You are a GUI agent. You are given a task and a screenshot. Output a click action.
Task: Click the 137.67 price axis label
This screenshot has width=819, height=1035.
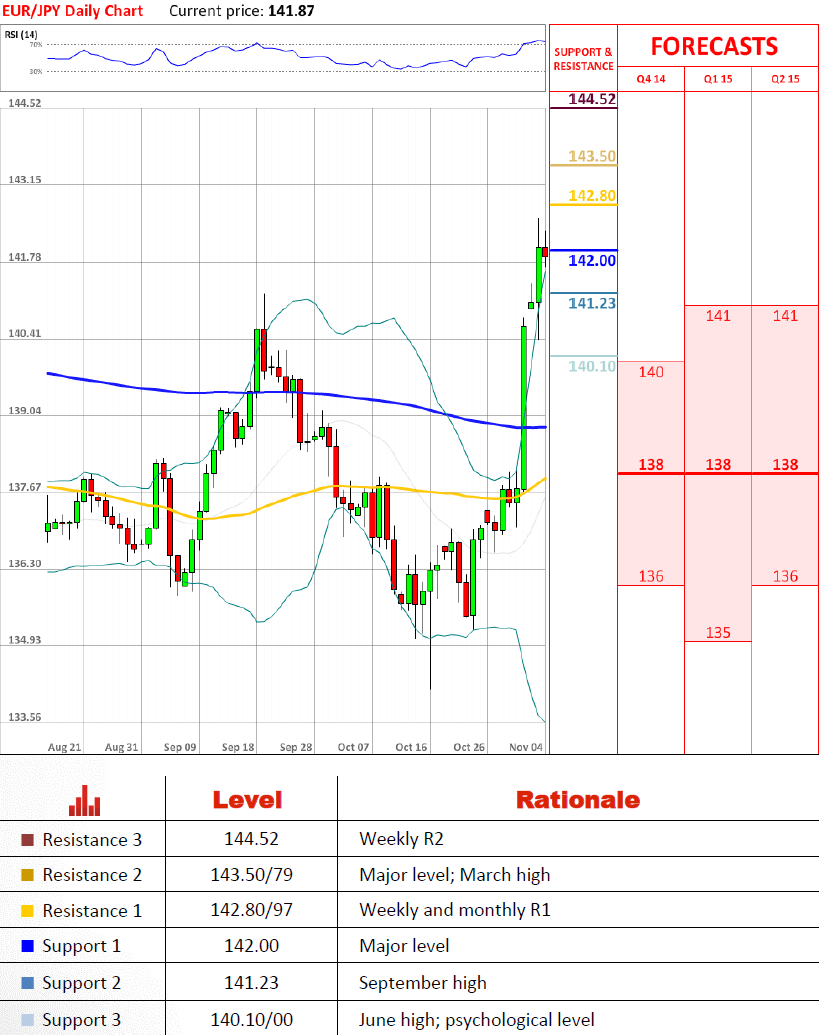[24, 487]
